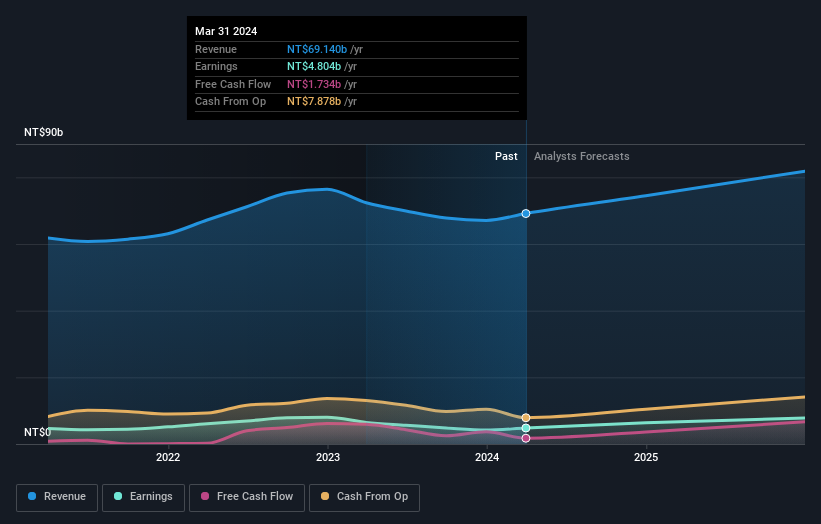The height and width of the screenshot is (524, 821).
Task: Click the NT$69.140b revenue value
Action: [317, 49]
